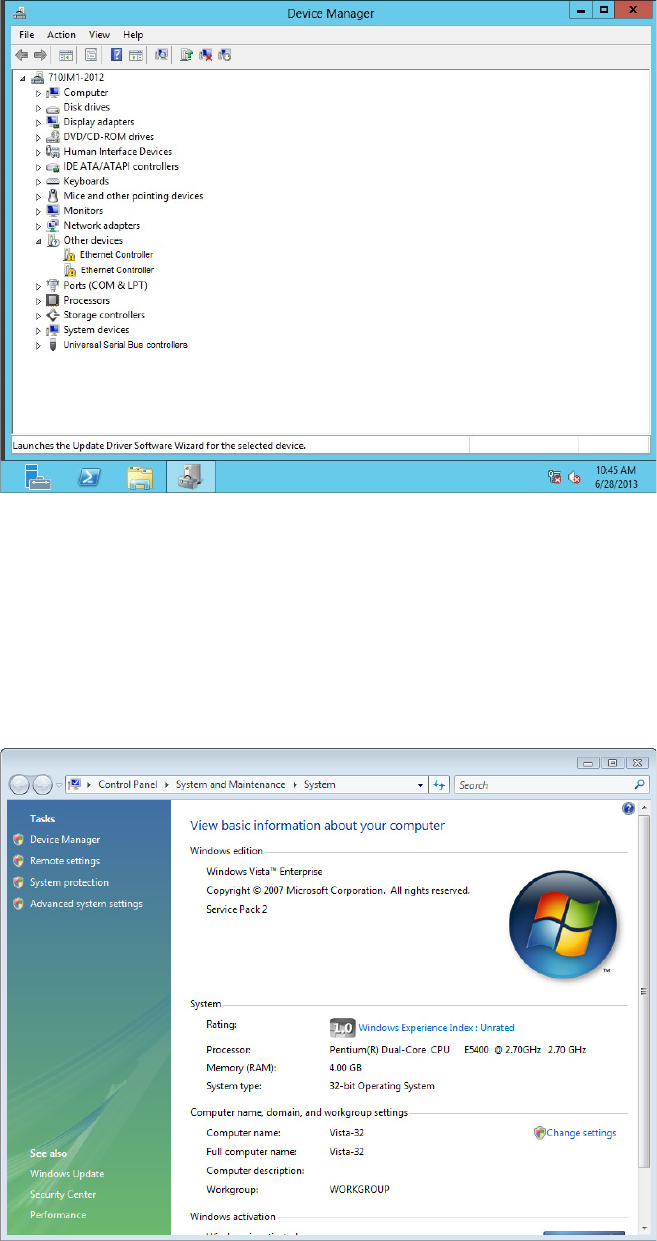Open Windows Update under See also
Screen dimensions: 657x1241
coord(67,1174)
